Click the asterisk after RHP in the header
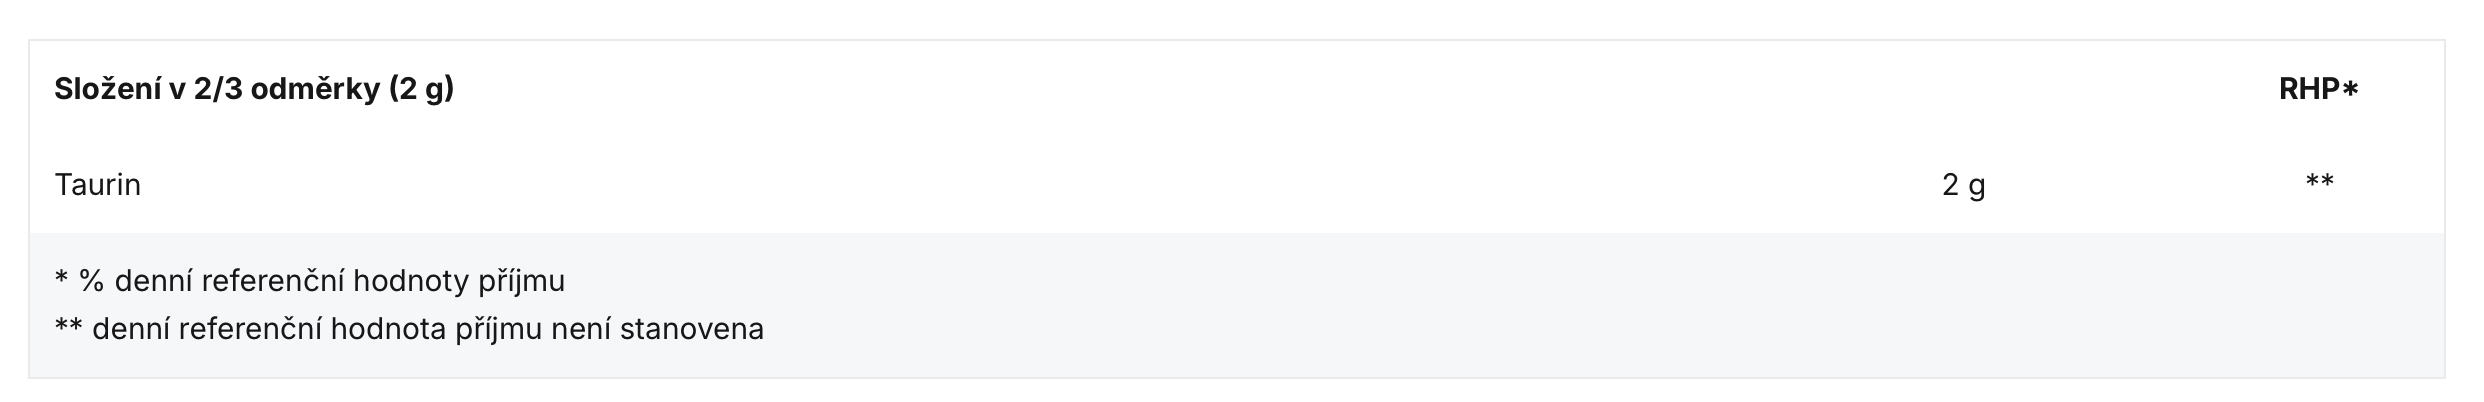2484x402 pixels. click(x=2350, y=91)
